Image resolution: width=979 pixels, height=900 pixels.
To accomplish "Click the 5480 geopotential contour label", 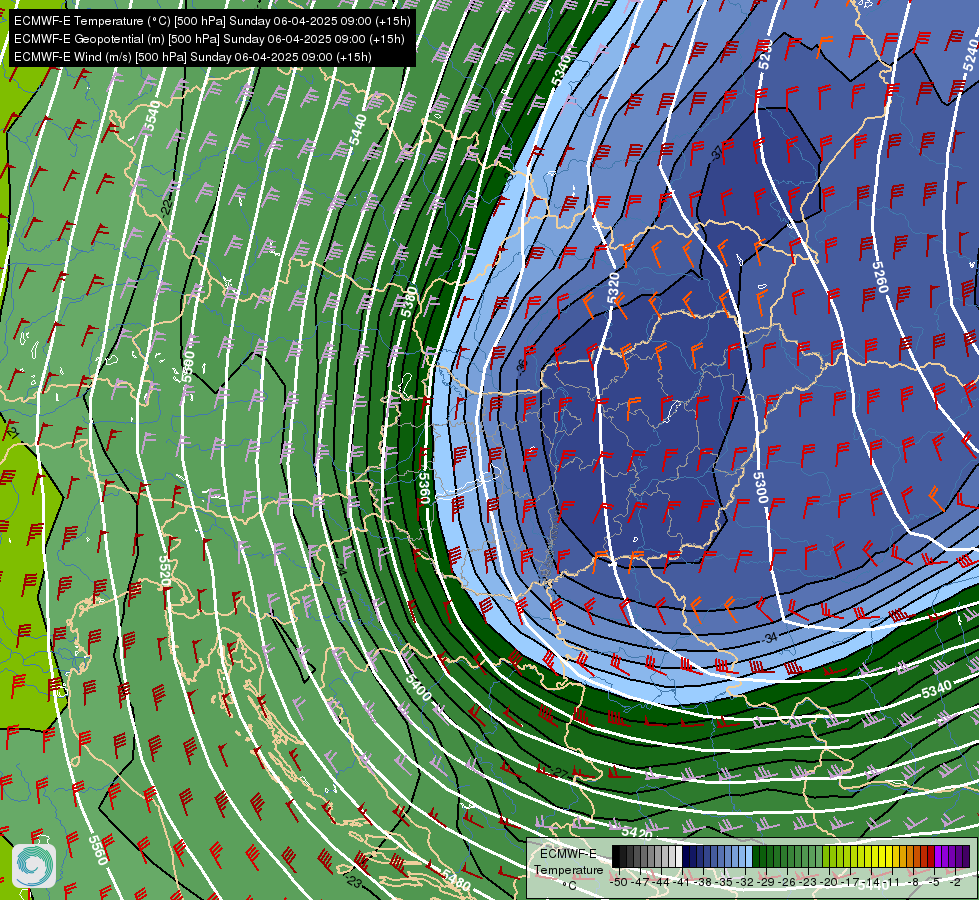I will pos(456,879).
